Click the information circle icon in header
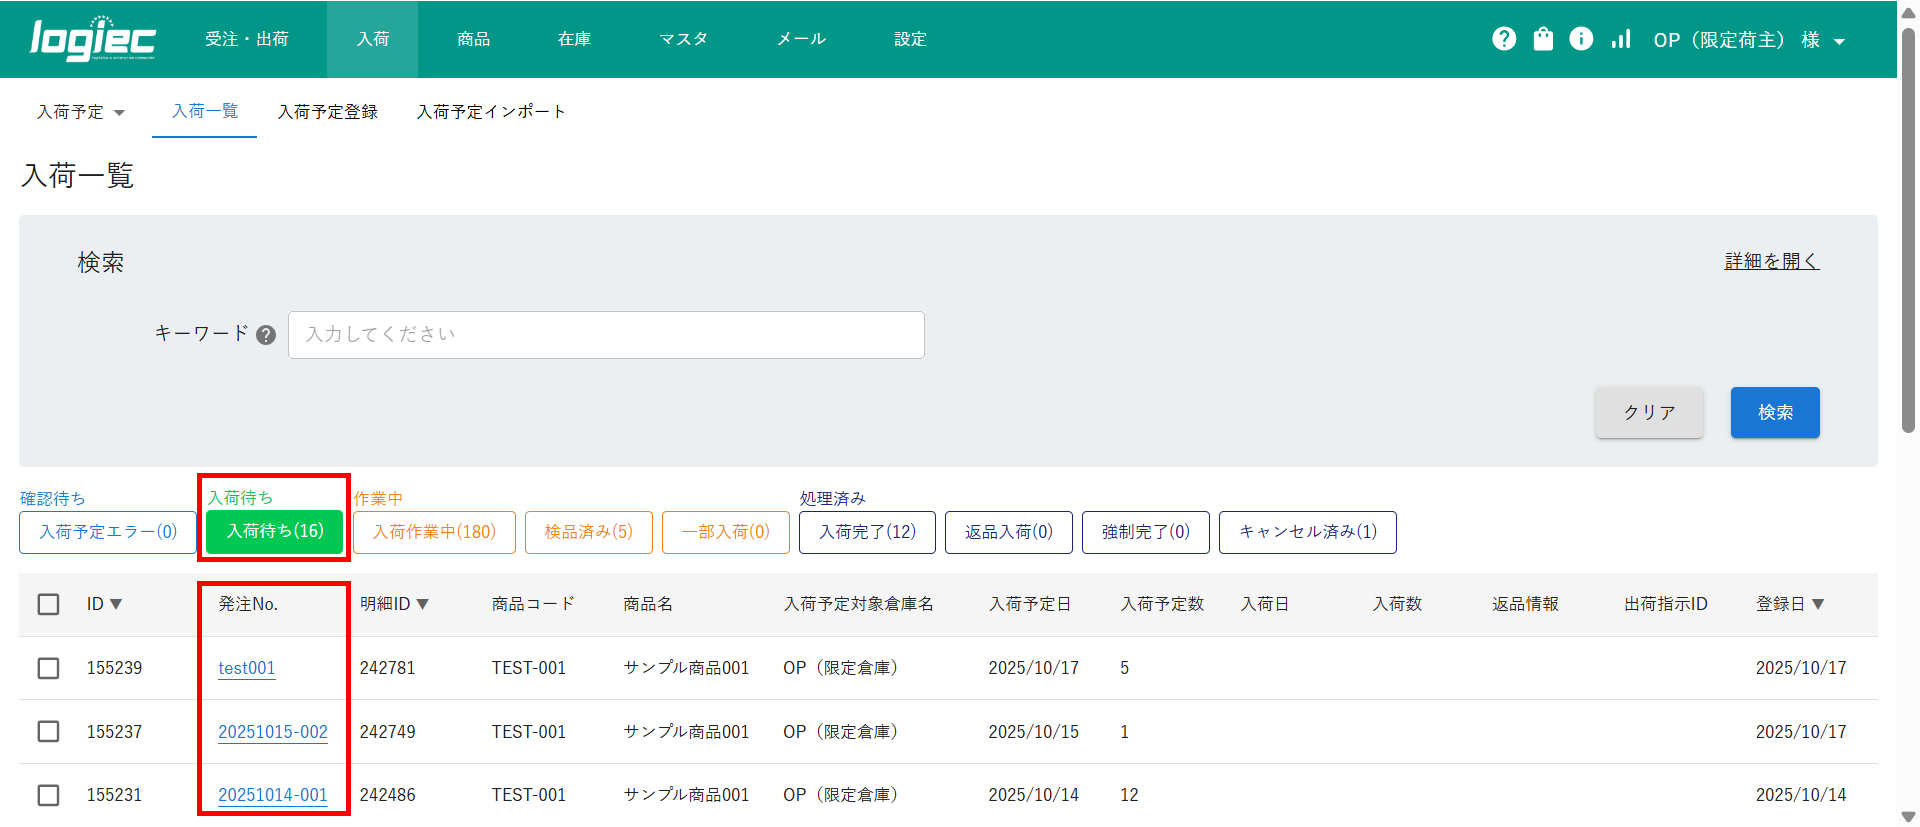The image size is (1920, 827). click(1581, 39)
